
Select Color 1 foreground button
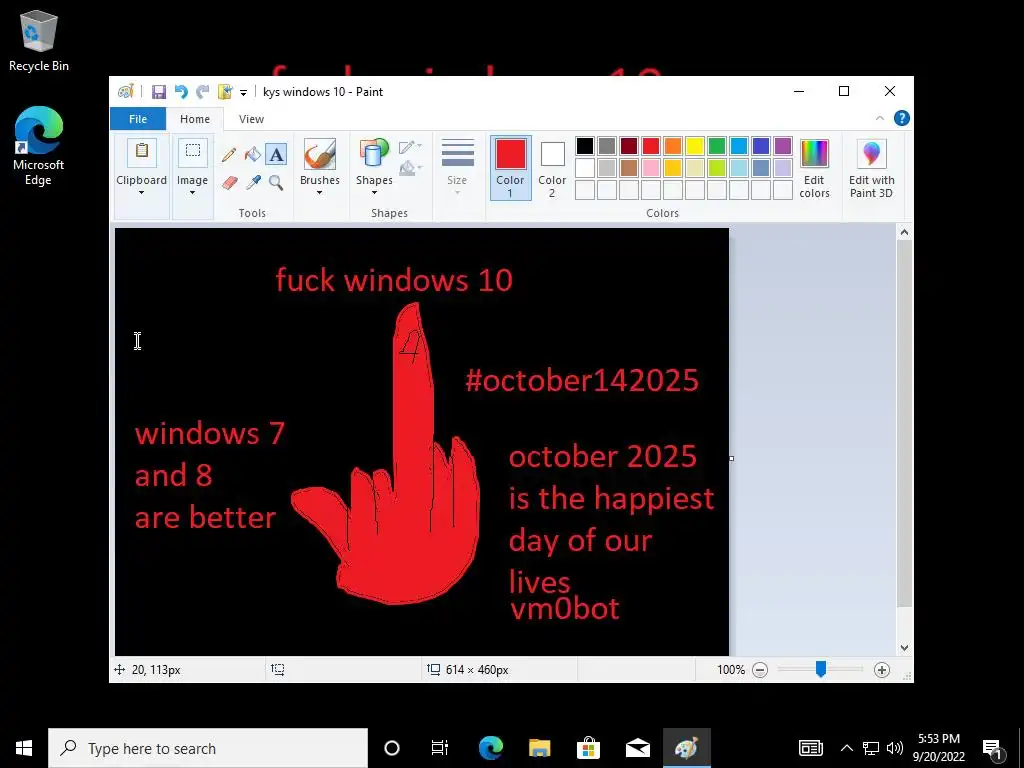pos(510,168)
